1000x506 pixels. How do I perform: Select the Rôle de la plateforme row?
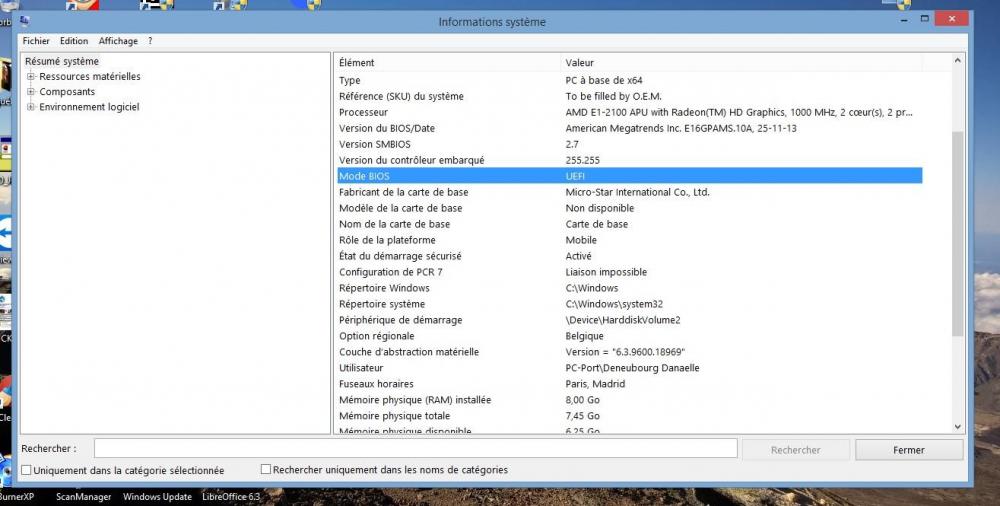pos(629,240)
